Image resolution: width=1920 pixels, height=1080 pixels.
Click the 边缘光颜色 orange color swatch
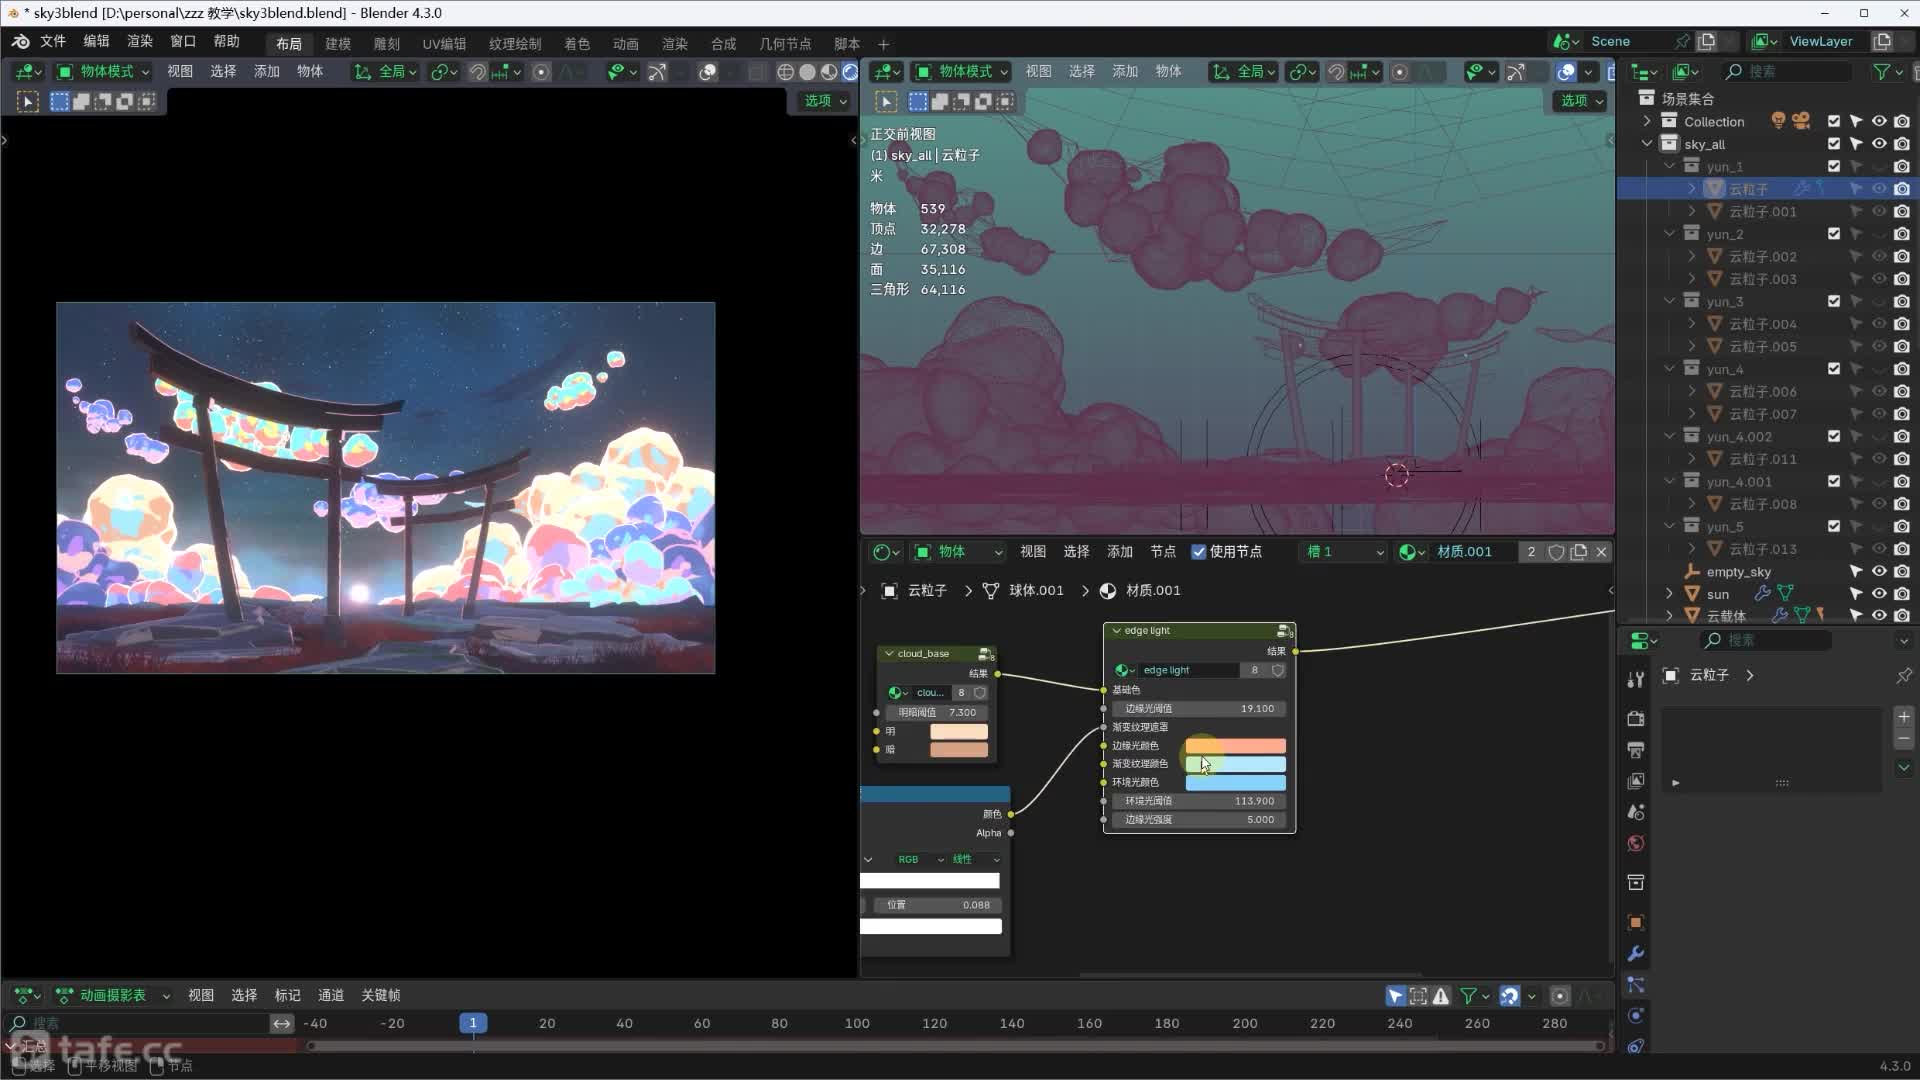pyautogui.click(x=1235, y=746)
